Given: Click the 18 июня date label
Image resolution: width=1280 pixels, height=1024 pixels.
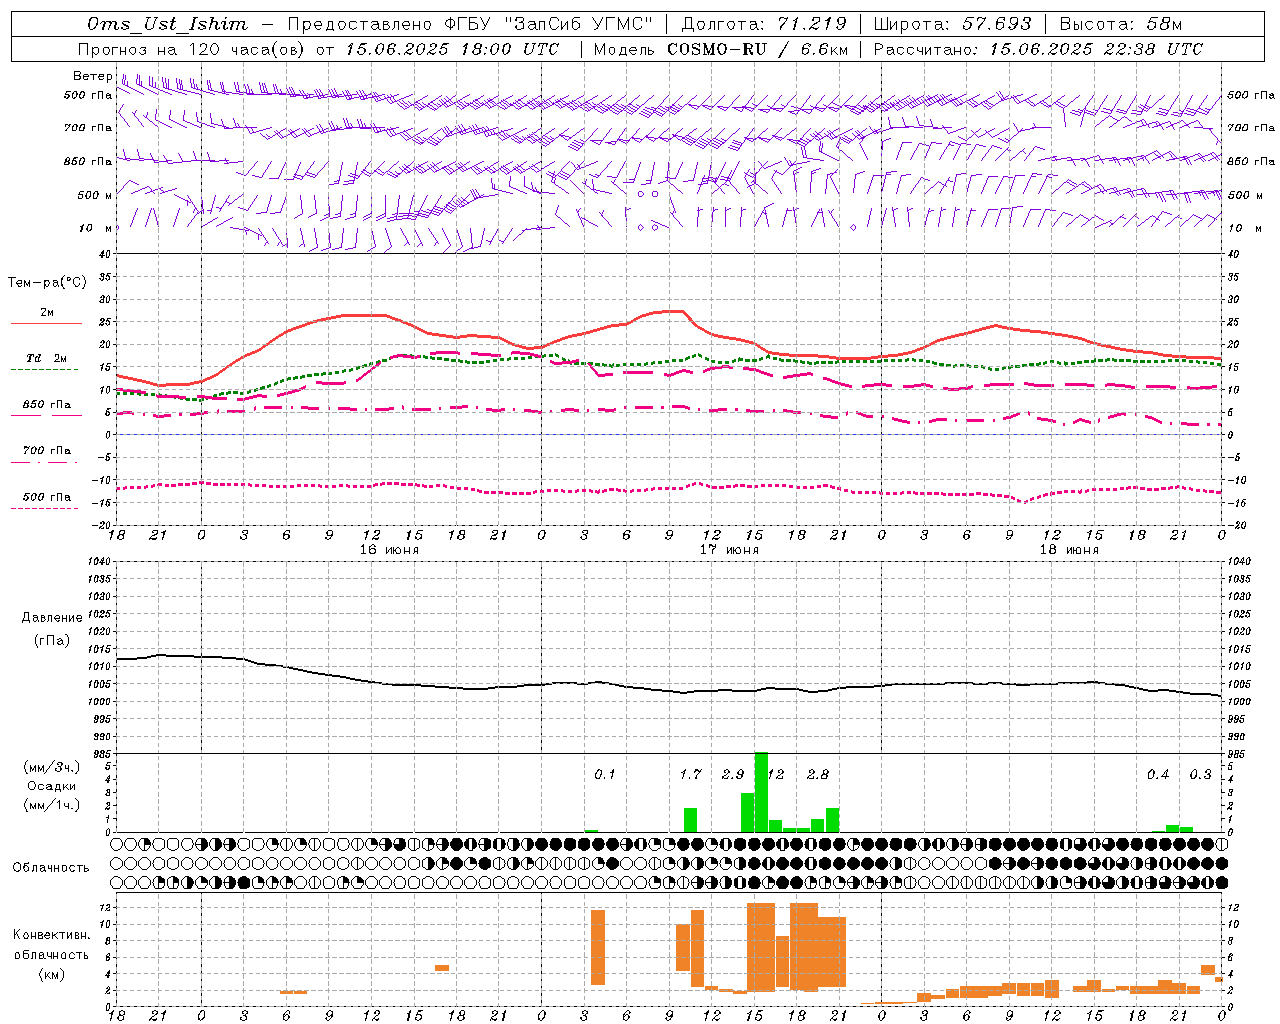Looking at the screenshot, I should (1069, 550).
